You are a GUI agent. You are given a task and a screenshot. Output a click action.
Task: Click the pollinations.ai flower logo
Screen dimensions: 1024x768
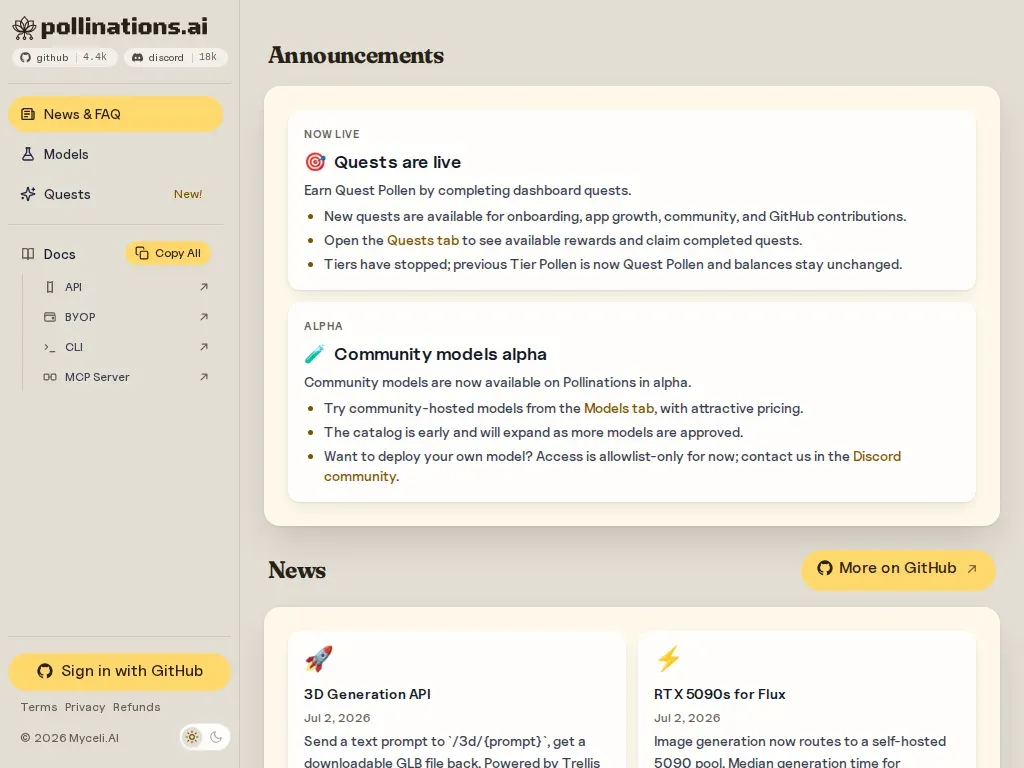[24, 27]
